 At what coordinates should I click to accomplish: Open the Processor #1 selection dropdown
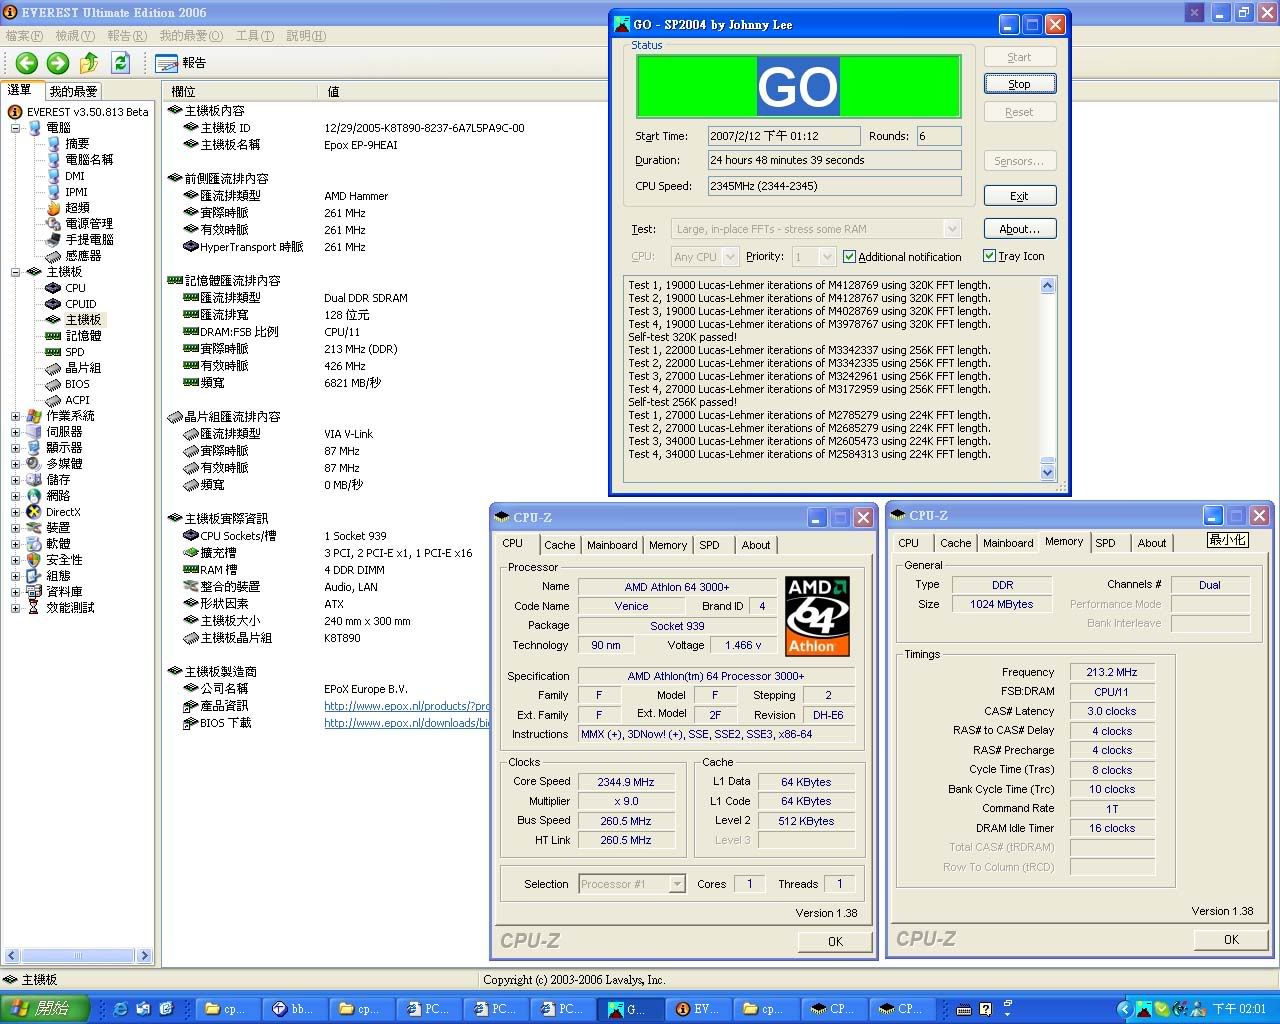[x=677, y=884]
